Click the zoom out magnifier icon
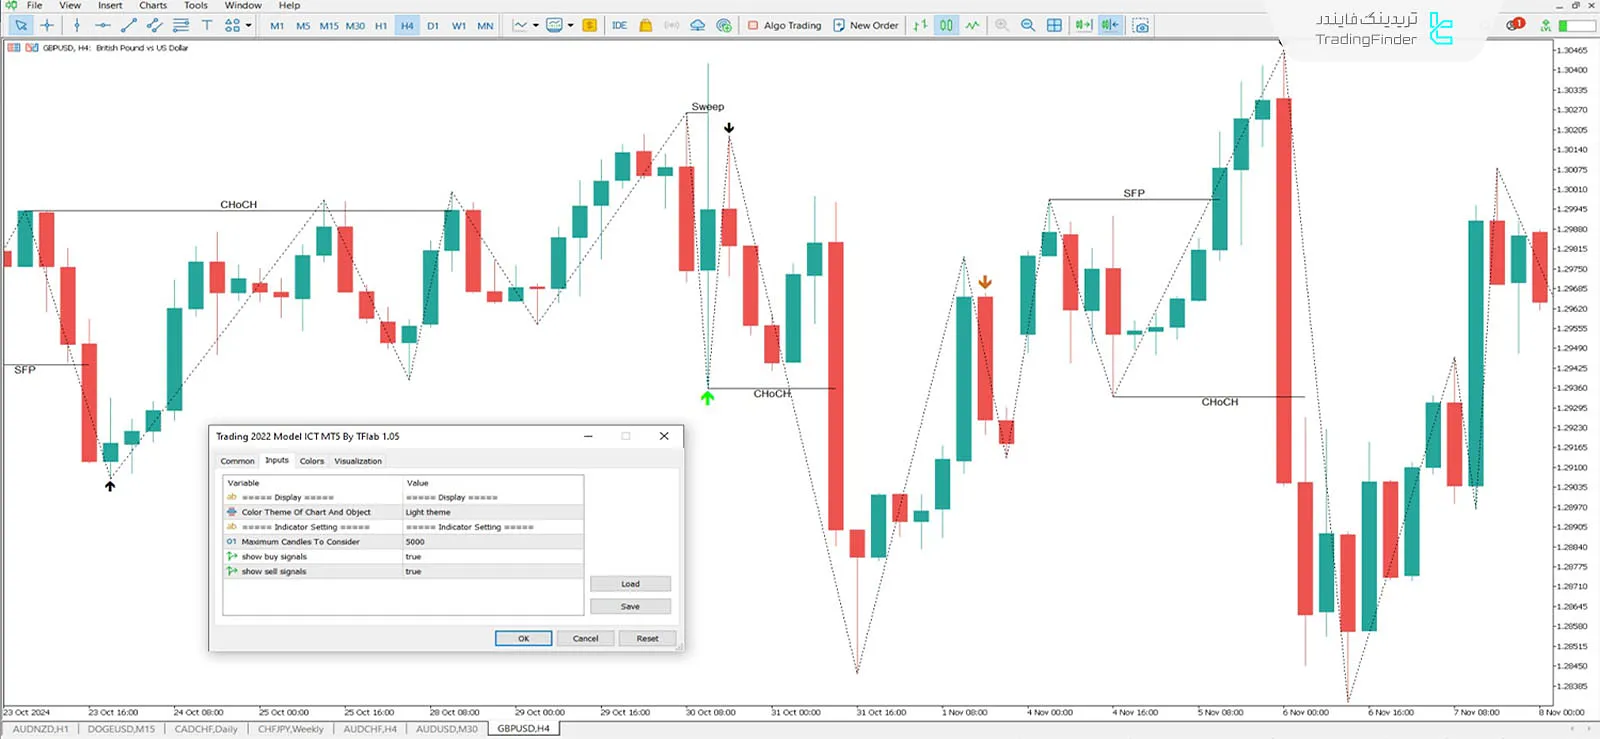Image resolution: width=1600 pixels, height=739 pixels. click(x=1028, y=25)
